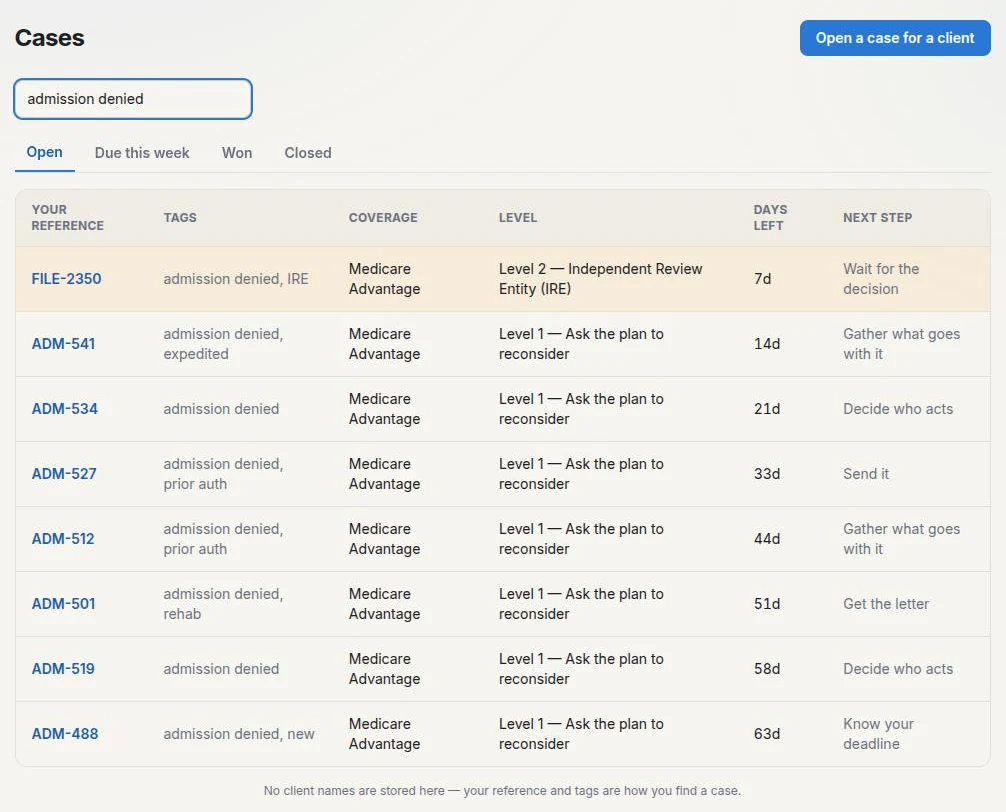Open the Won tab
Image resolution: width=1006 pixels, height=812 pixels.
point(237,153)
